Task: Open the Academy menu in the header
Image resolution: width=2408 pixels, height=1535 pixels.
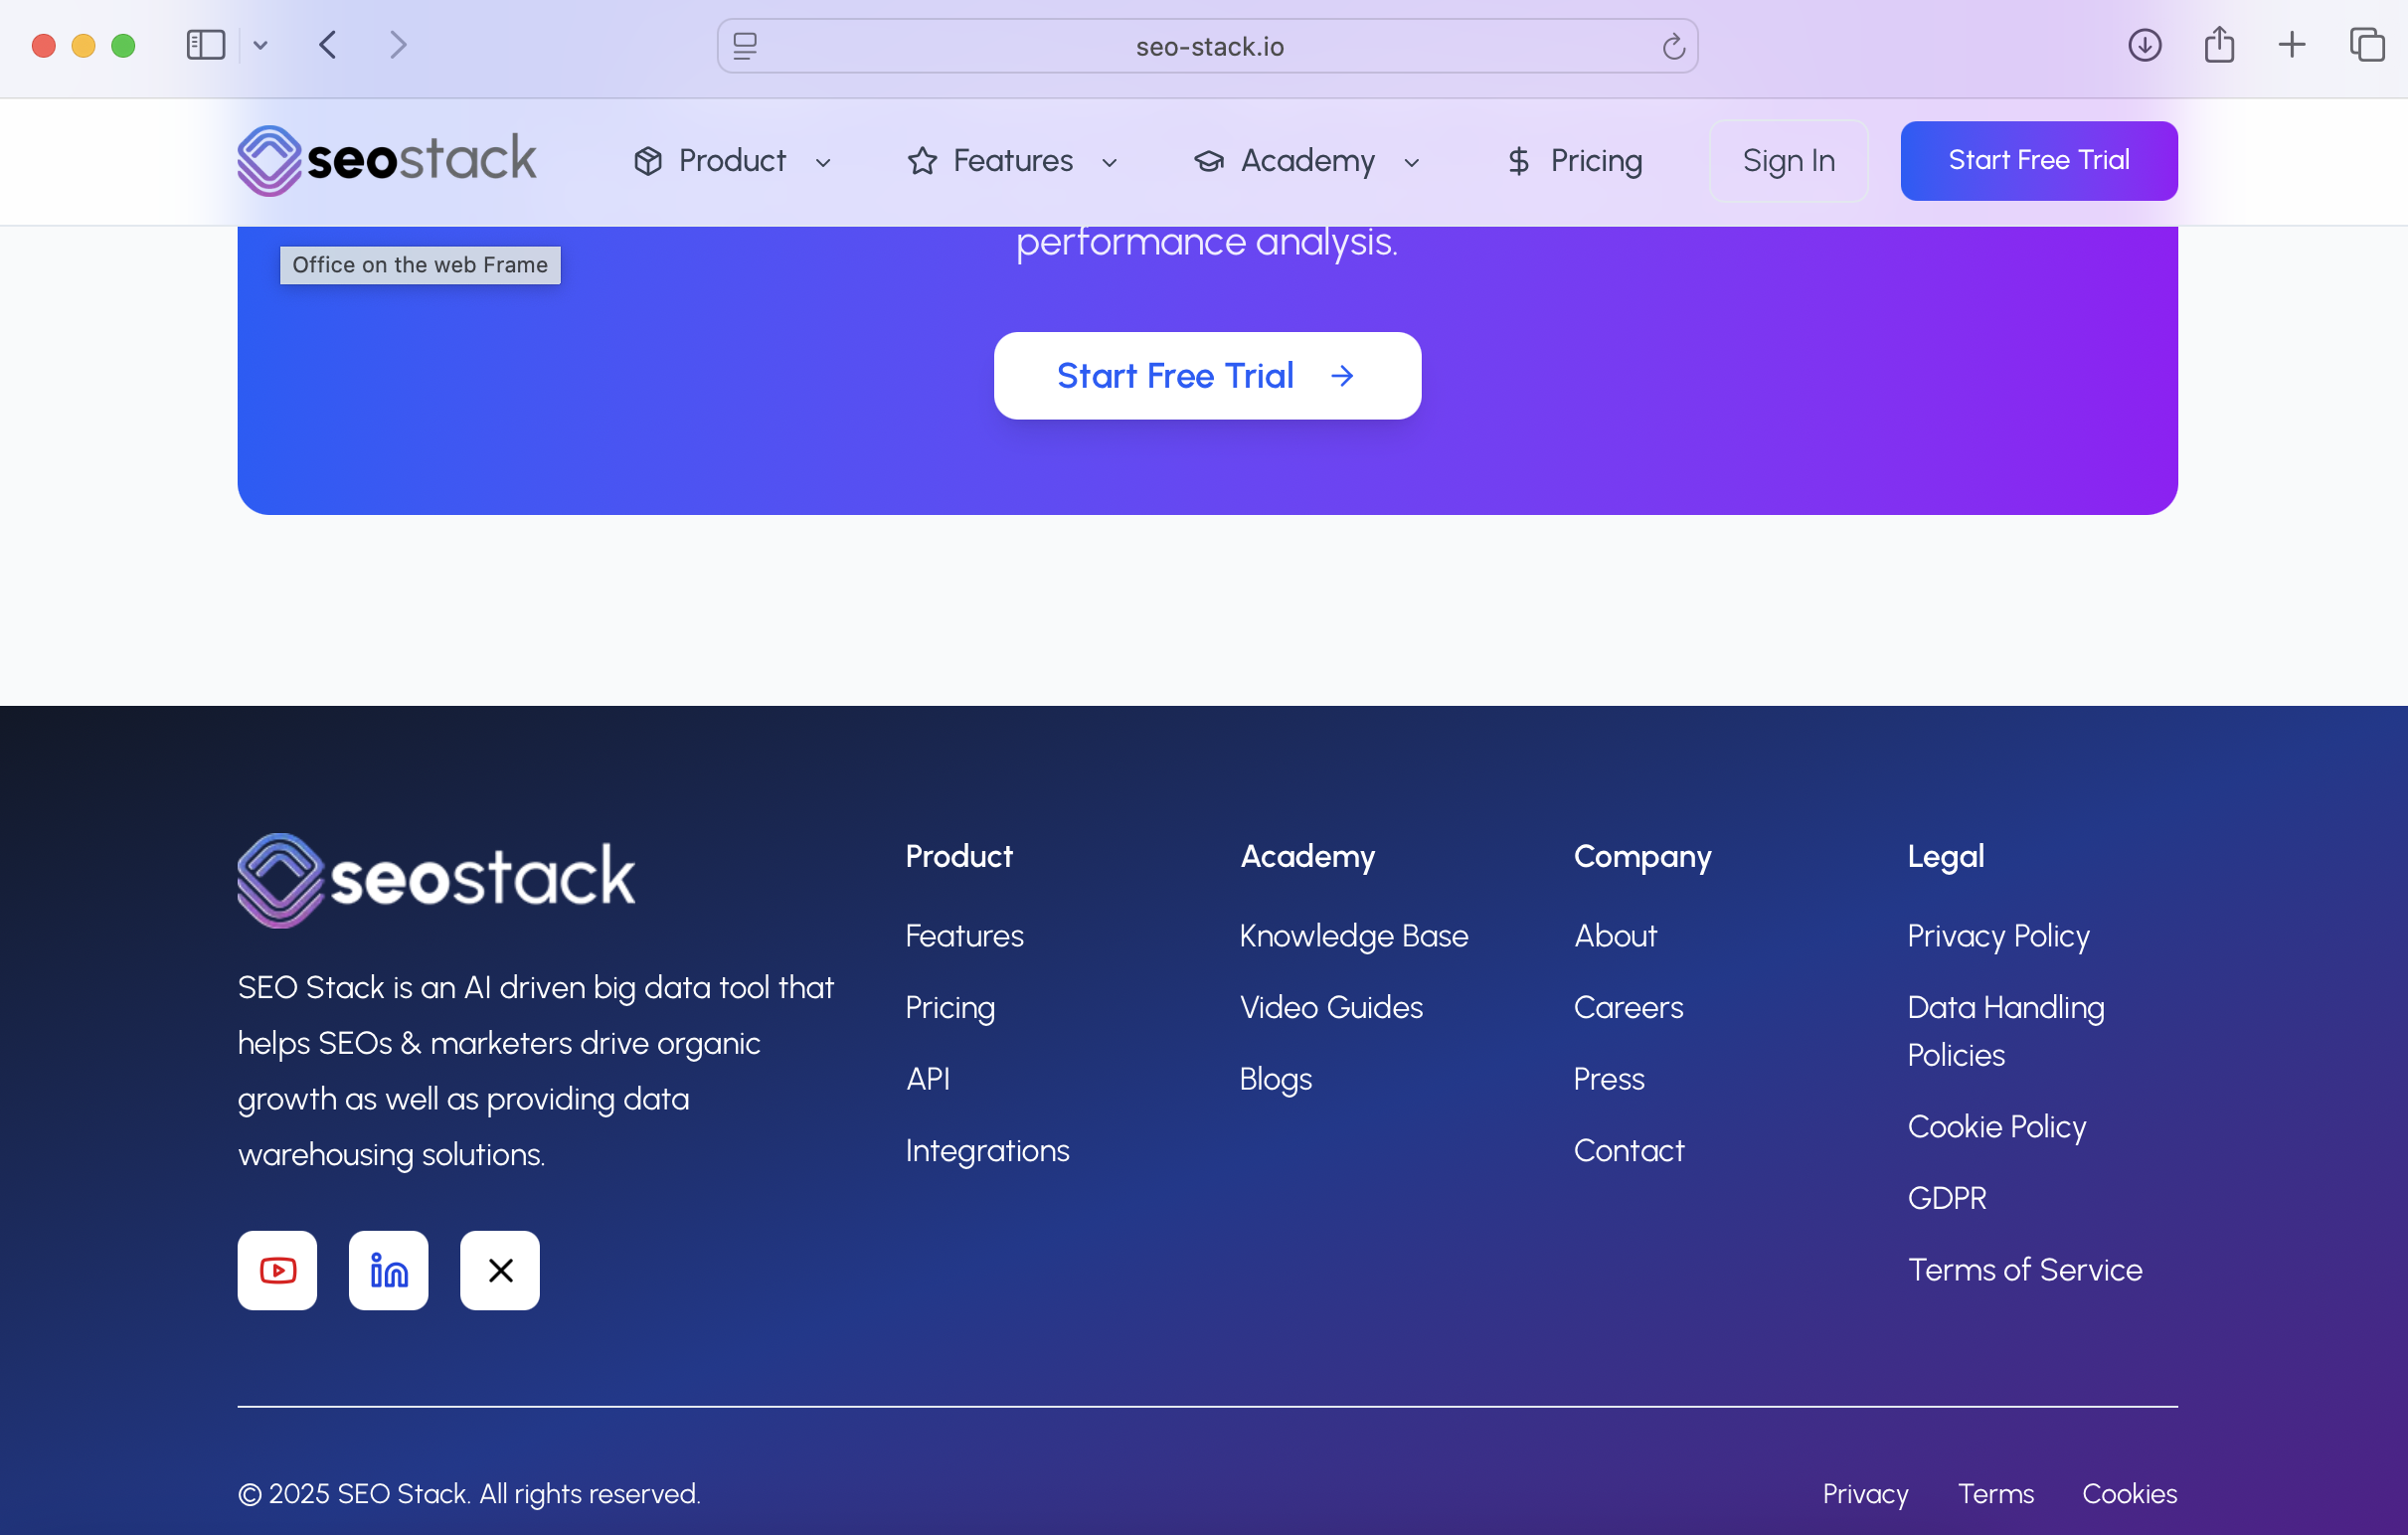Action: coord(1308,161)
